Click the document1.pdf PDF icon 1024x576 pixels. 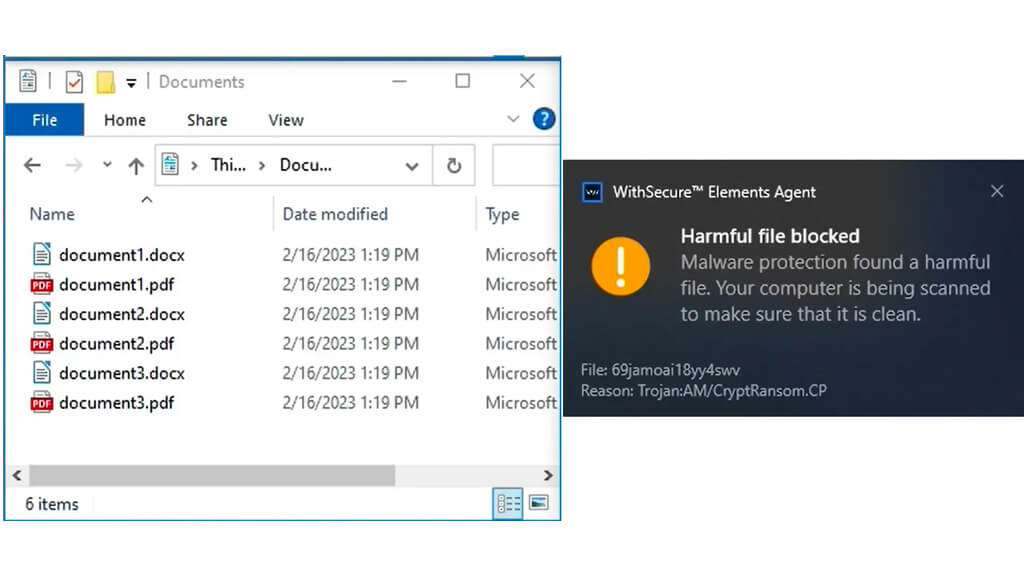pyautogui.click(x=41, y=284)
